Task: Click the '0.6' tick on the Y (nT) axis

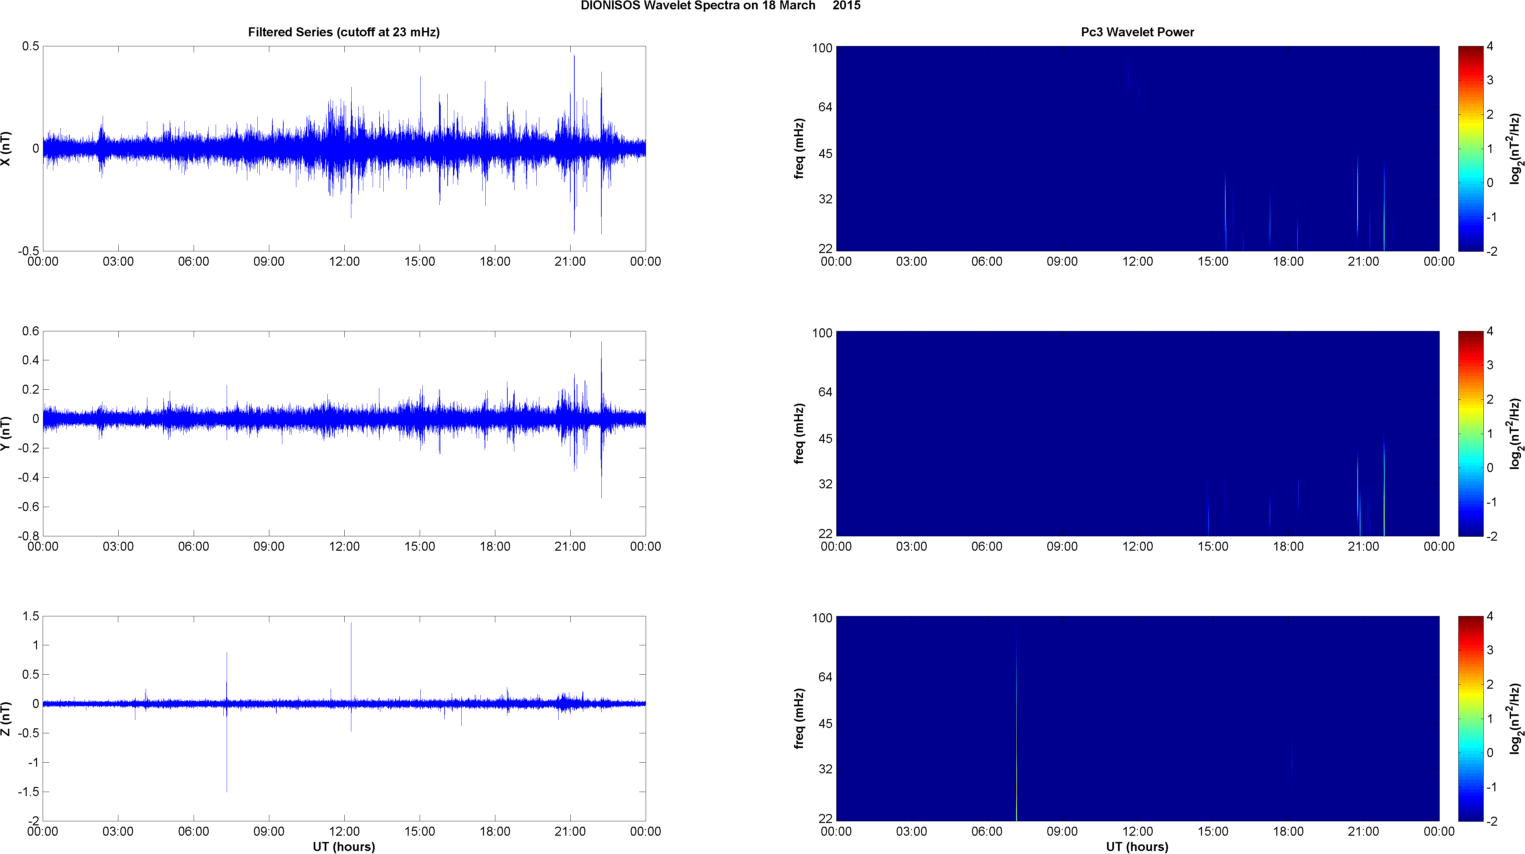Action: tap(30, 332)
